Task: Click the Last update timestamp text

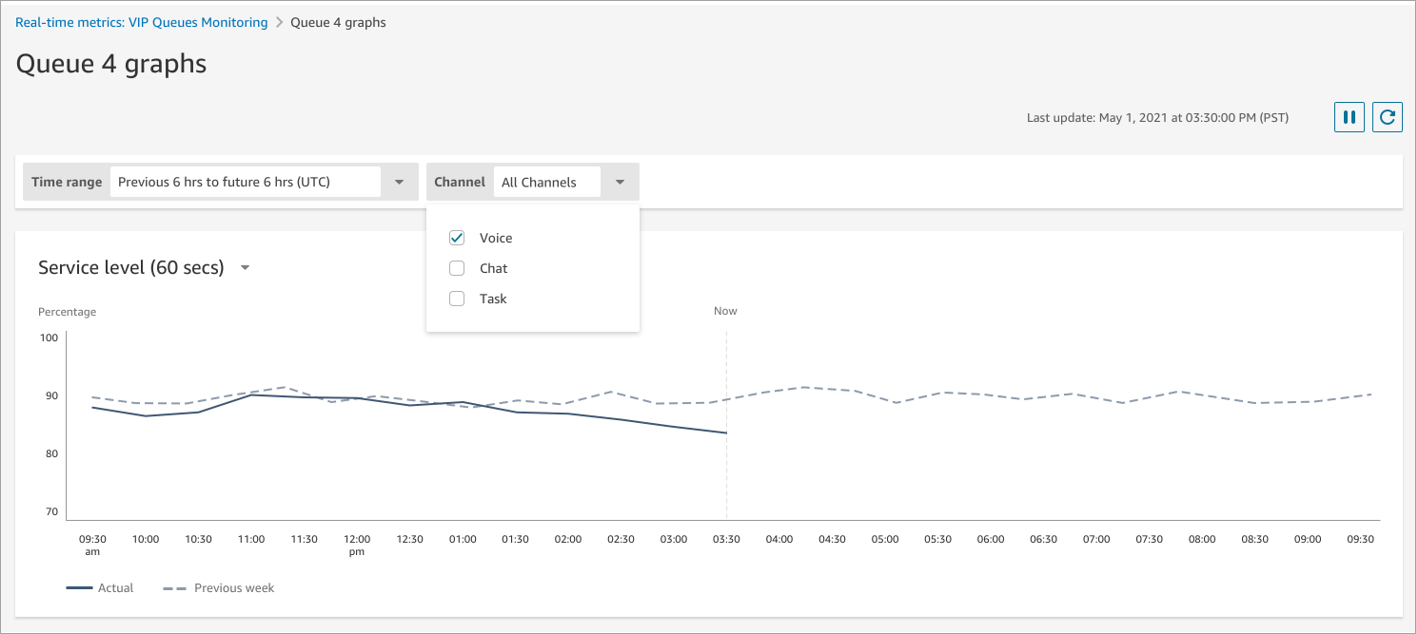Action: [1157, 118]
